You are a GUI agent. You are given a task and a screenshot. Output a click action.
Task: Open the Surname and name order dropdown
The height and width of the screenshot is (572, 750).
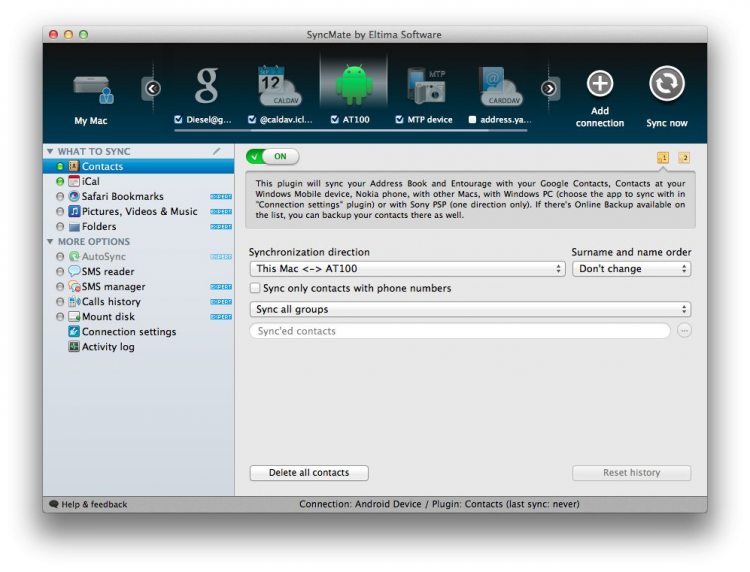(631, 269)
